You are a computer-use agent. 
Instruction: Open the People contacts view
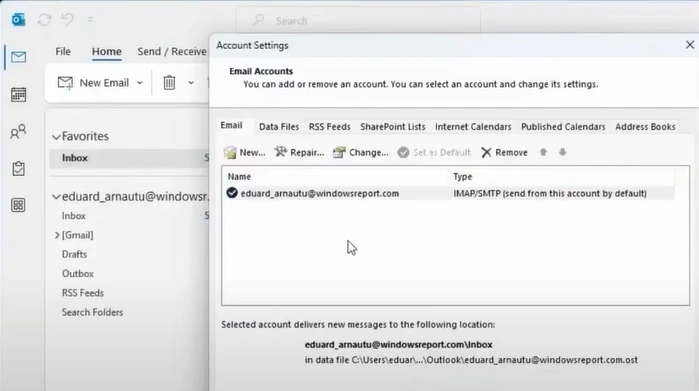tap(18, 132)
